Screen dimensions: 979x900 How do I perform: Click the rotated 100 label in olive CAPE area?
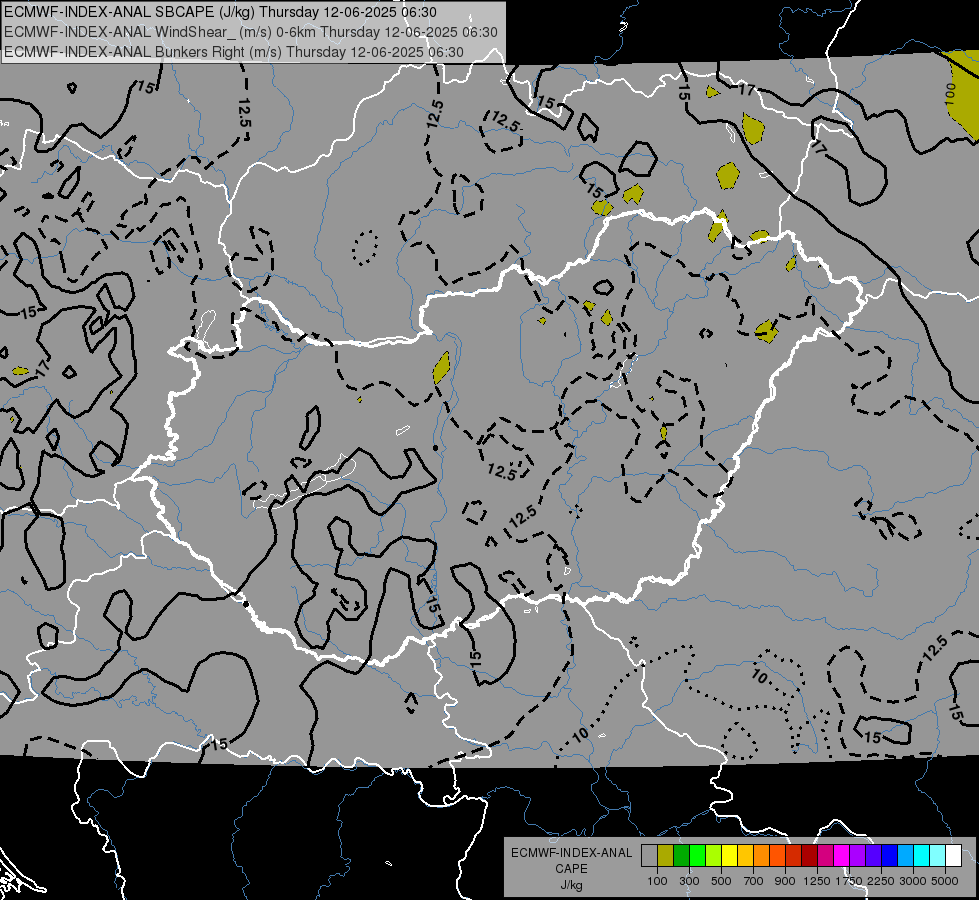tap(950, 94)
